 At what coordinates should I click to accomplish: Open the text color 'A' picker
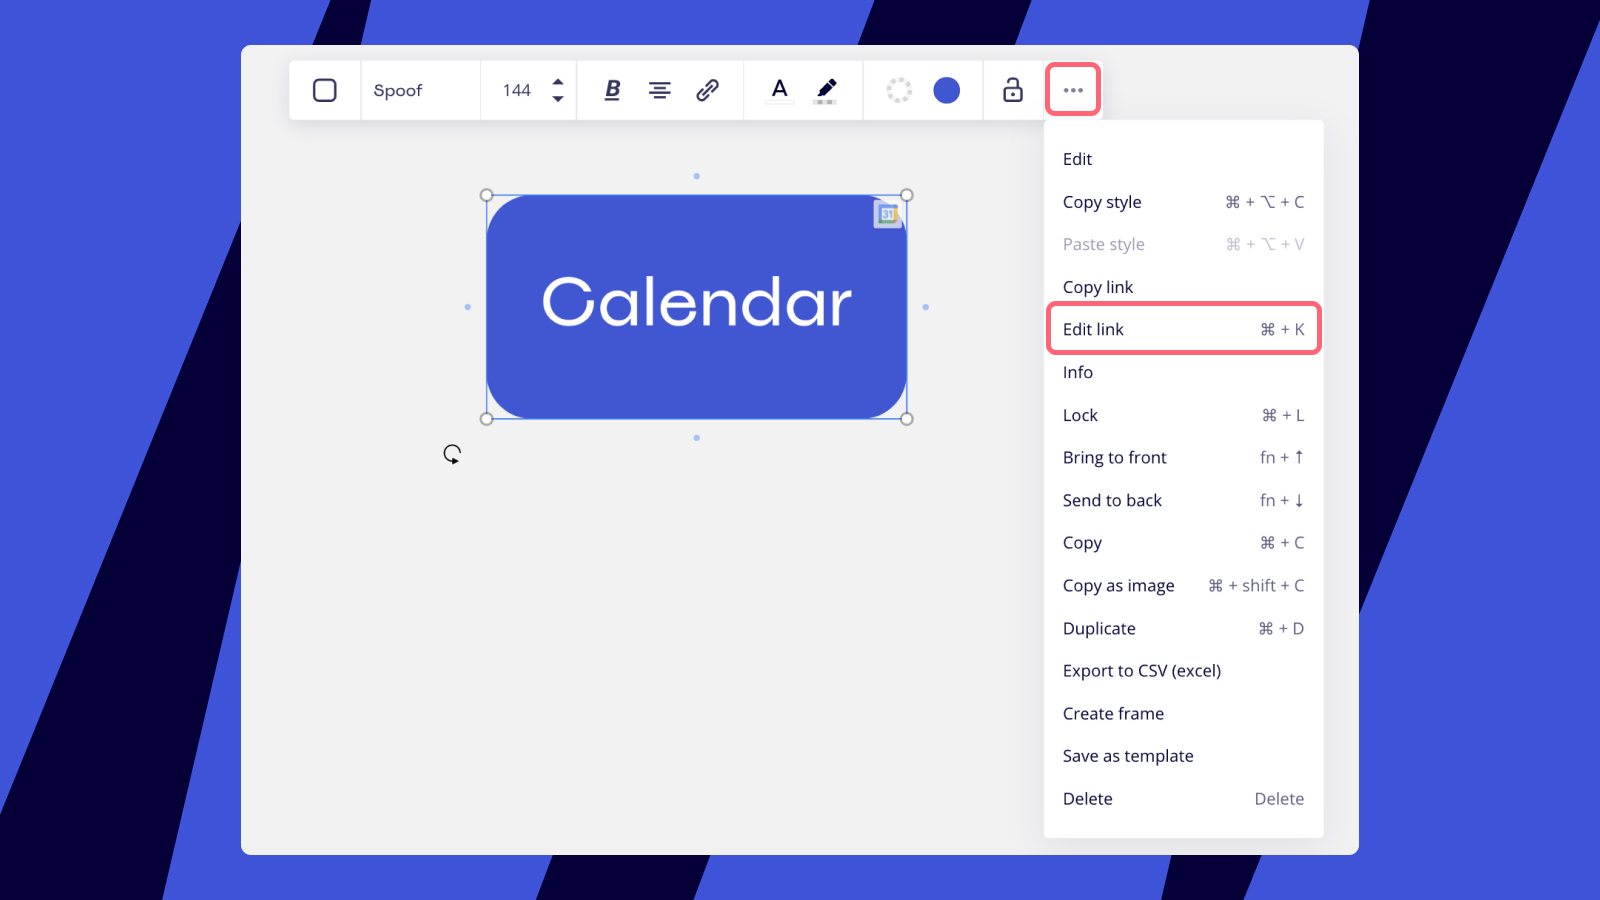[780, 91]
